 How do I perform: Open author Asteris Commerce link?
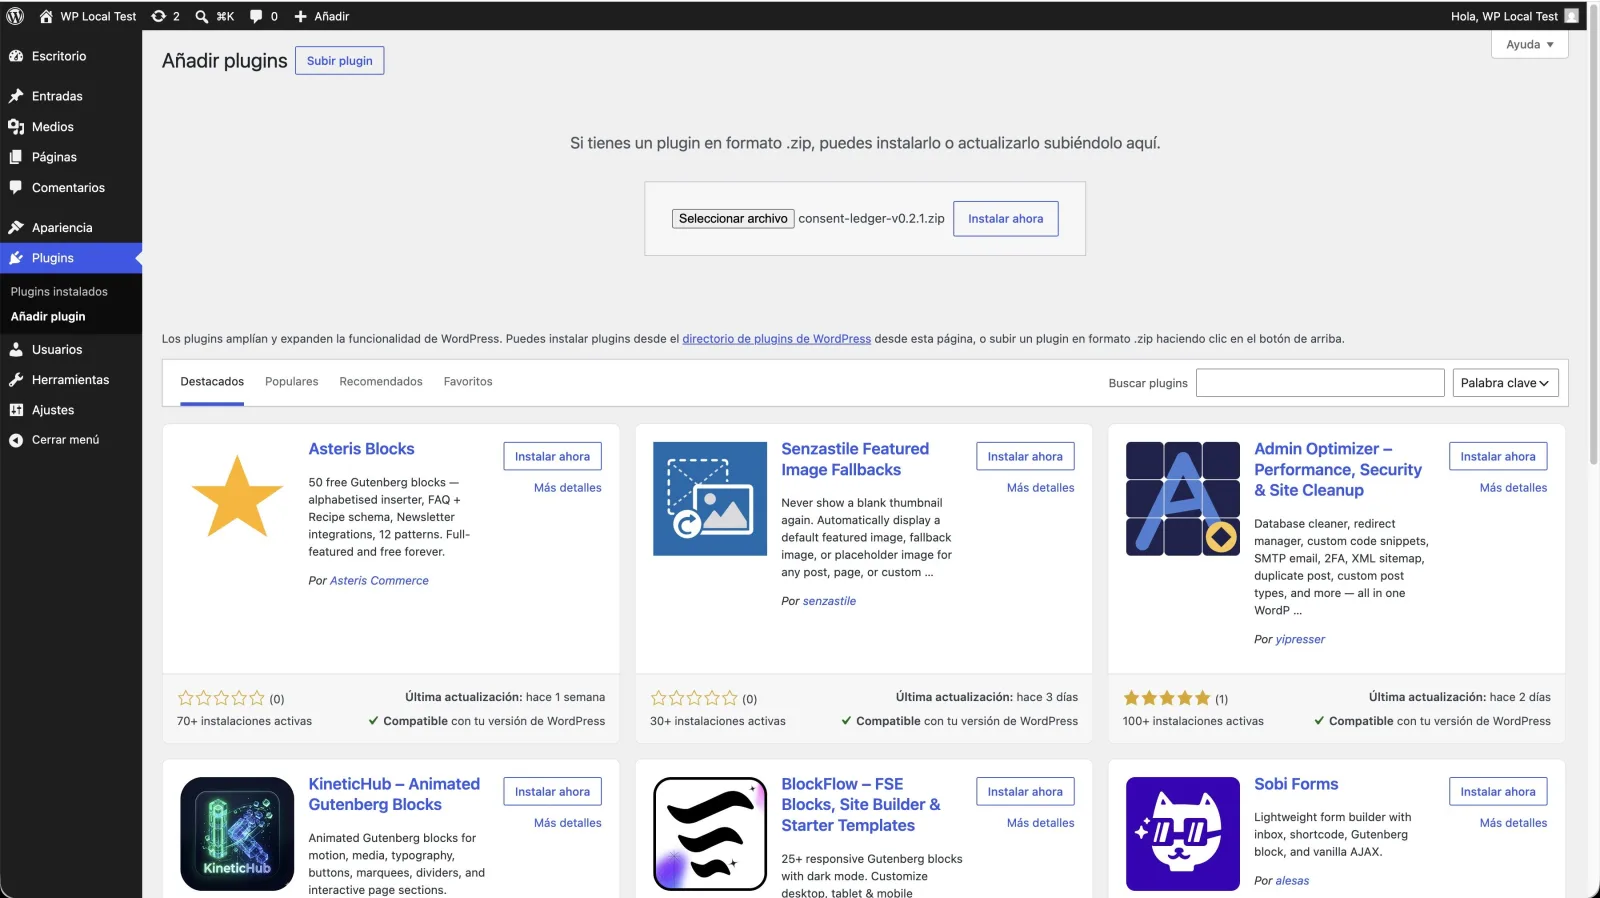tap(379, 581)
